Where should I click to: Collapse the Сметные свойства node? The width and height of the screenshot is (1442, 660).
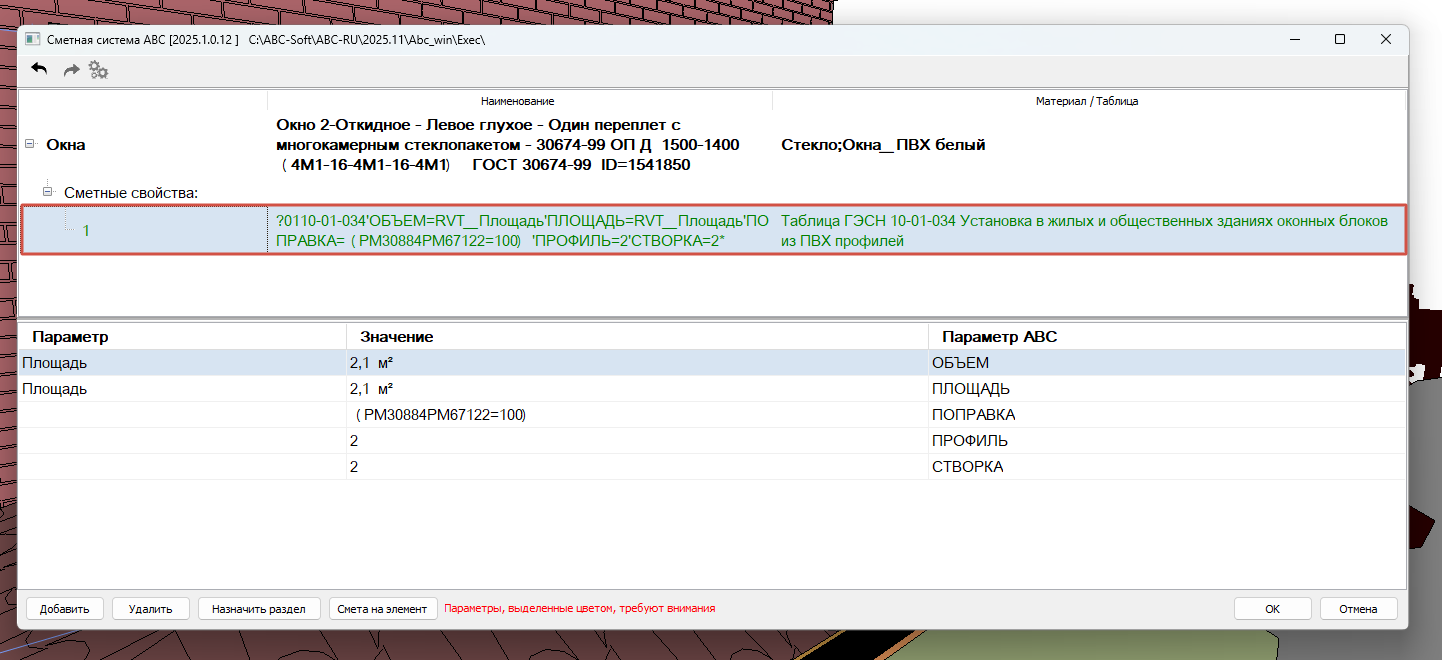[x=48, y=191]
